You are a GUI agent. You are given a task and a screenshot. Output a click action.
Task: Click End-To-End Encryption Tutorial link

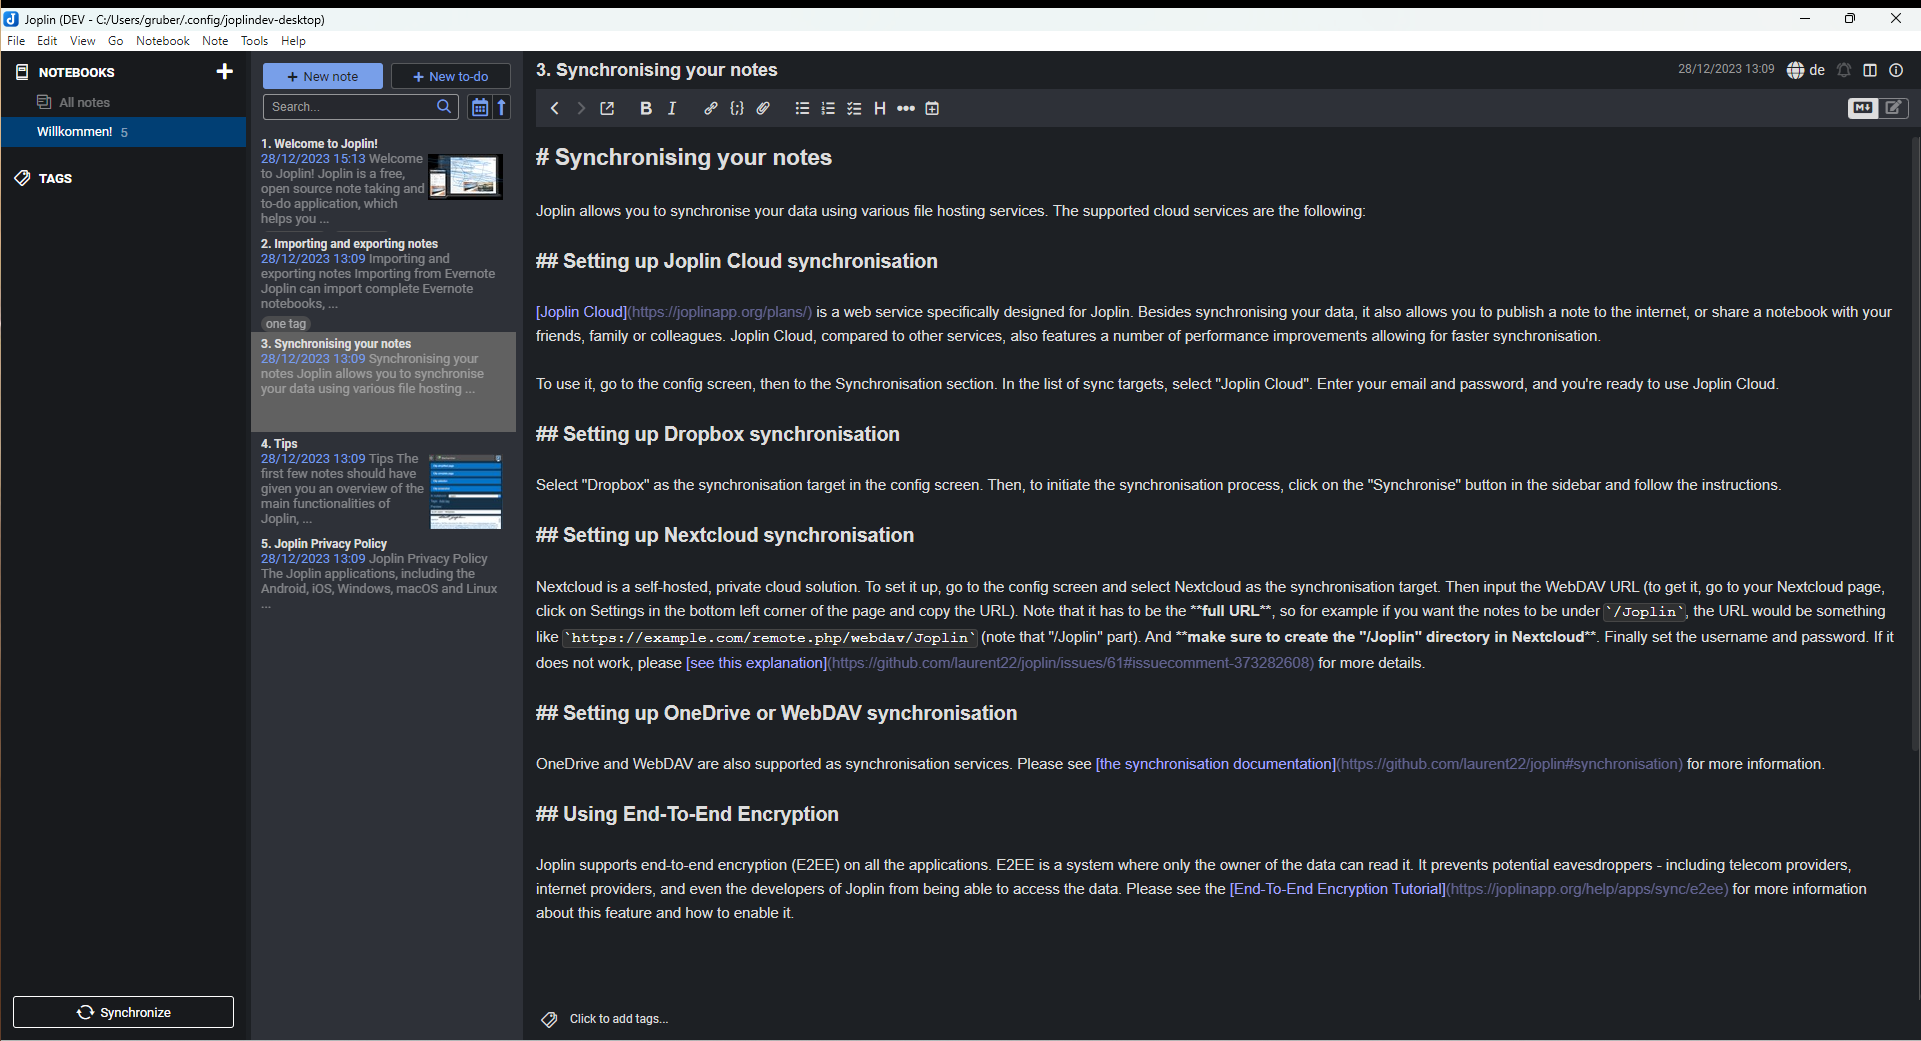[1337, 889]
